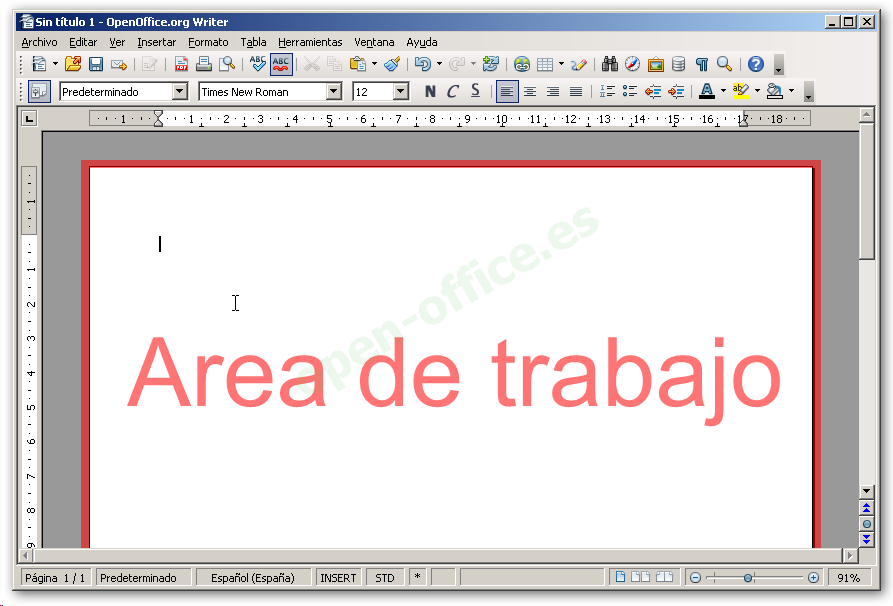
Task: Open the Ayuda menu
Action: pos(422,42)
